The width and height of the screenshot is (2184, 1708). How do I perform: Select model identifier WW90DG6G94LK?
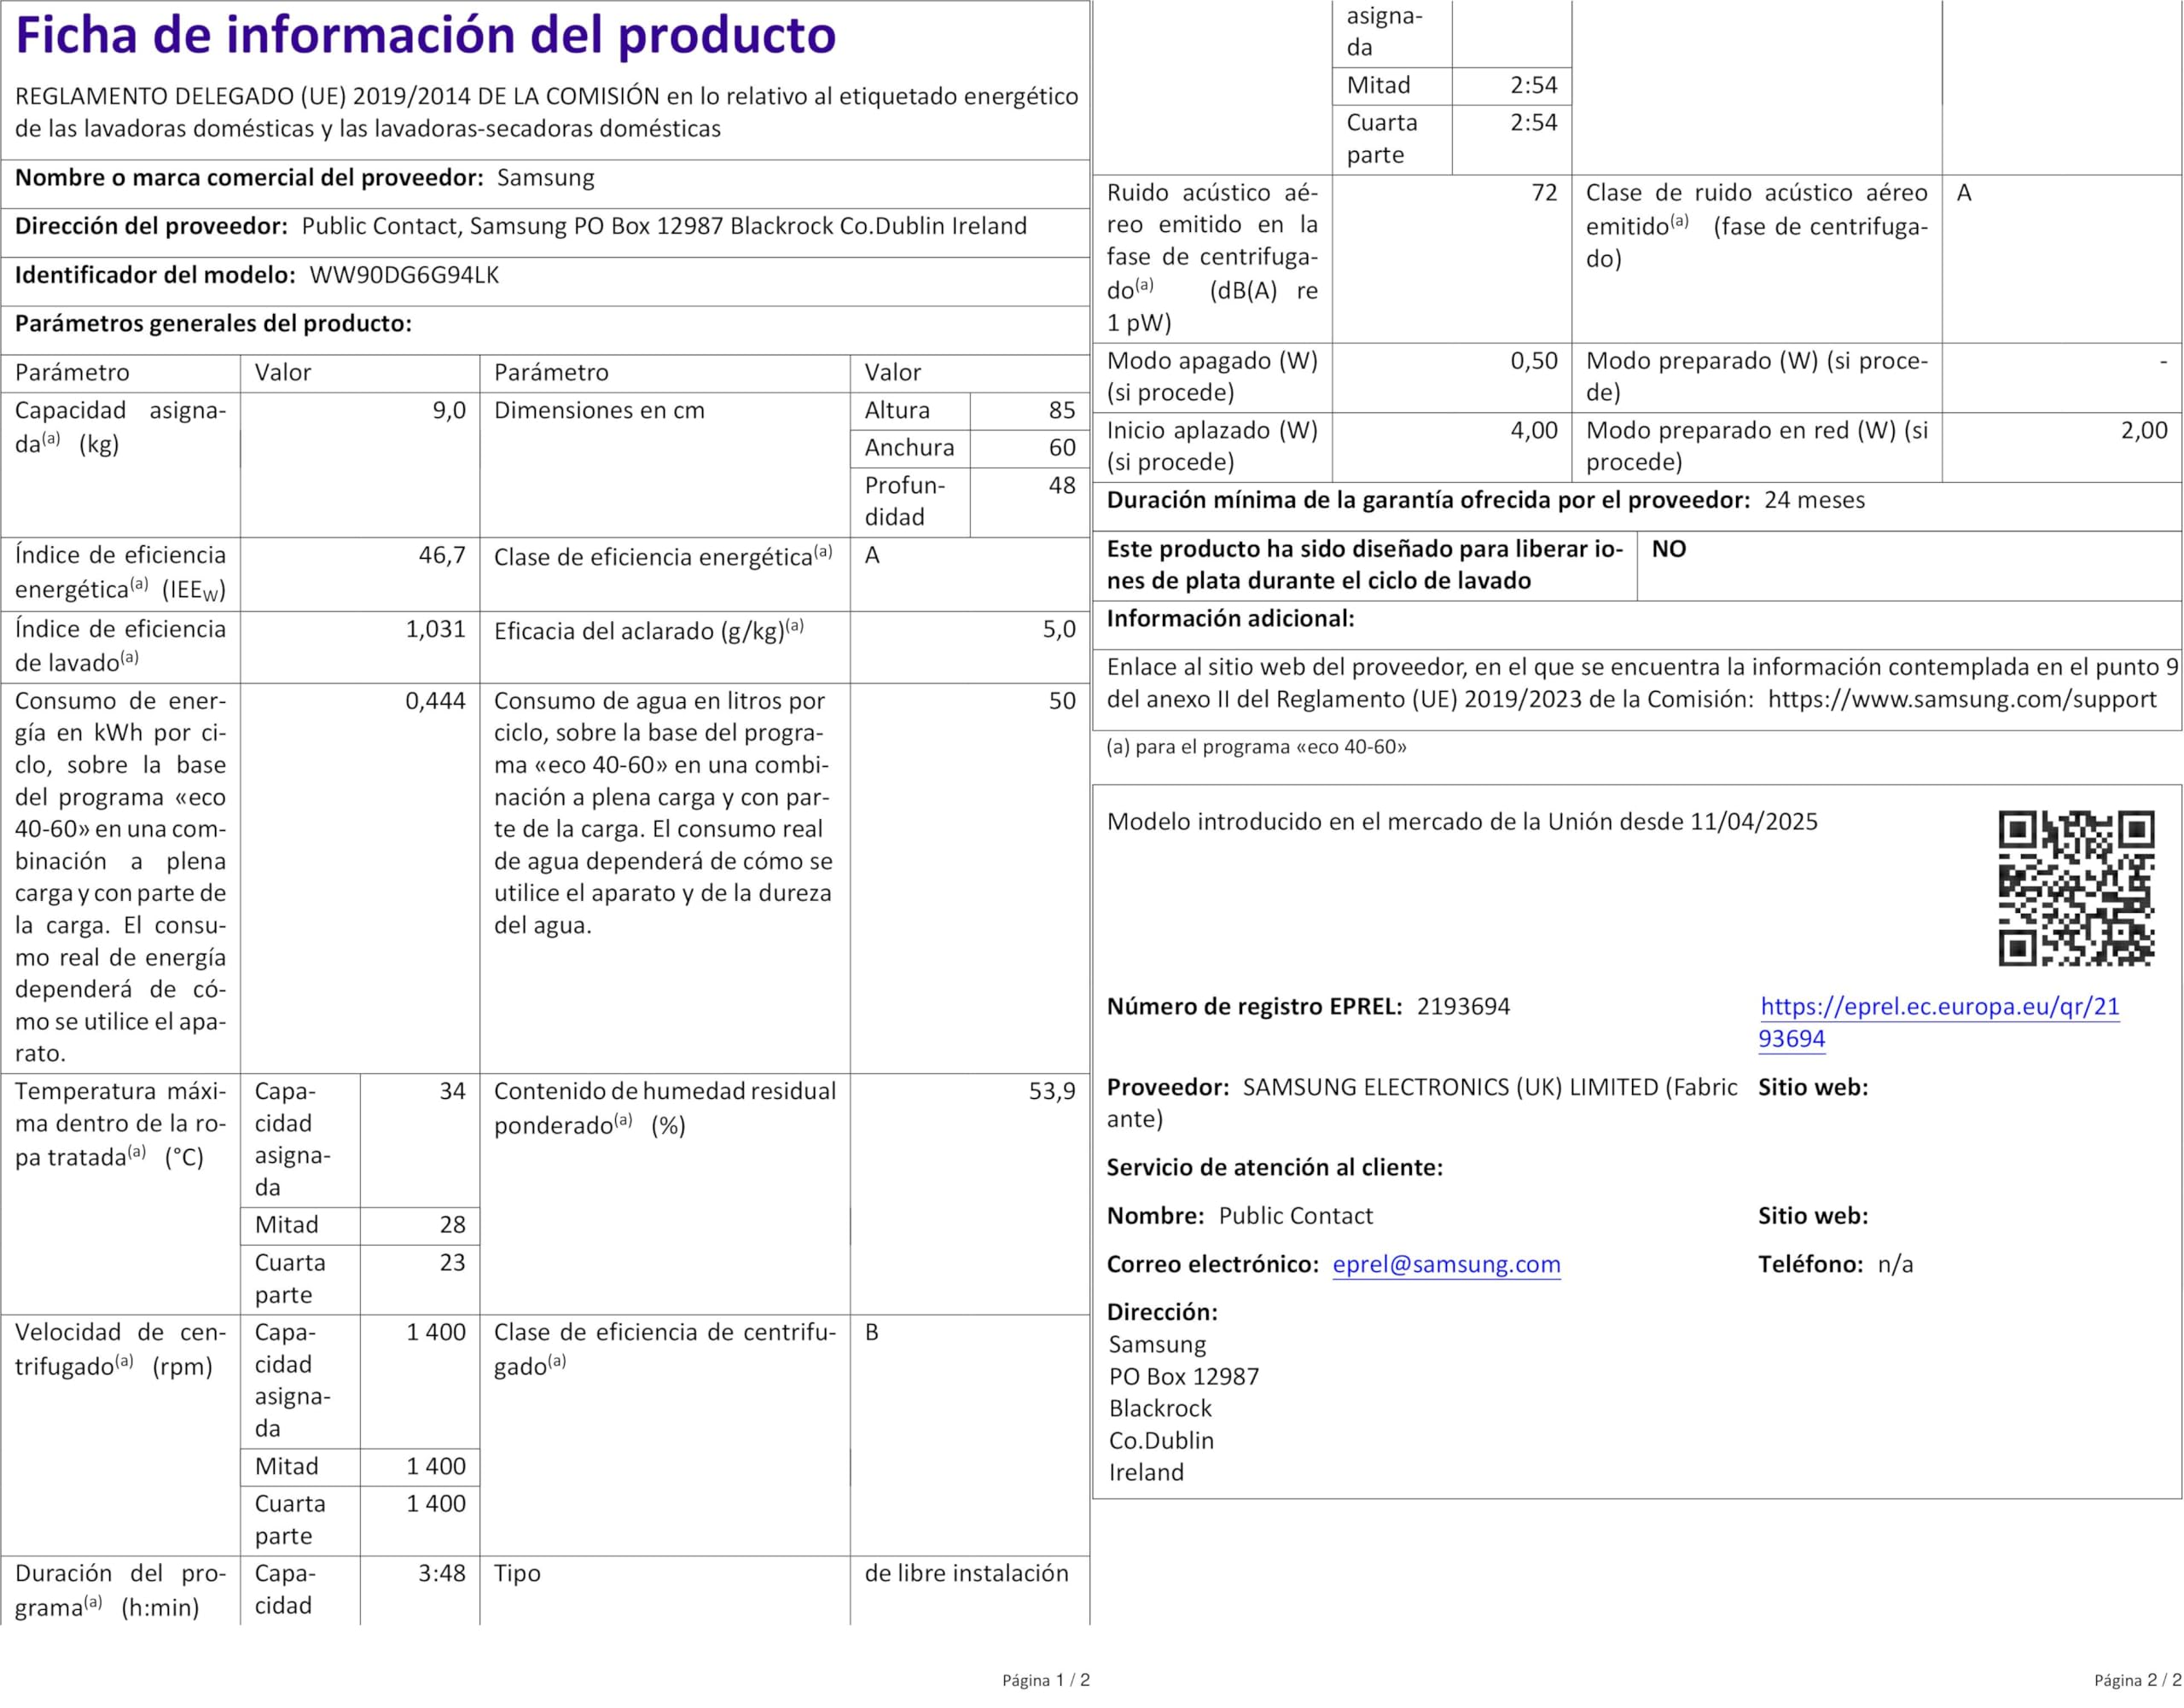404,275
